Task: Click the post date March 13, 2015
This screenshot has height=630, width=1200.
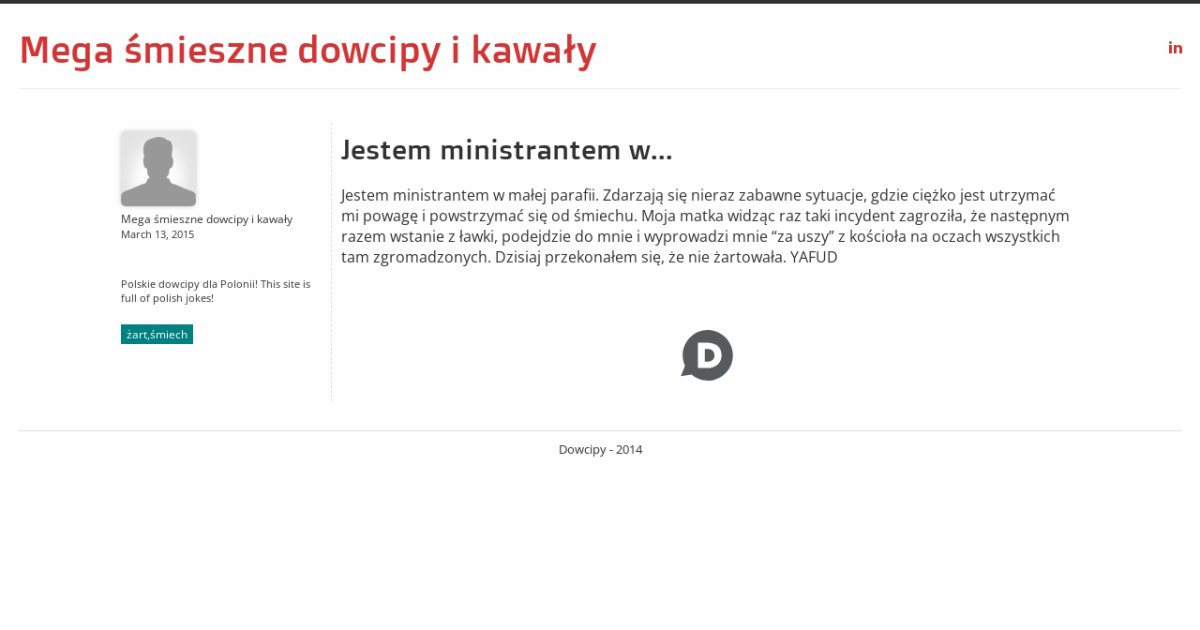Action: [x=157, y=235]
